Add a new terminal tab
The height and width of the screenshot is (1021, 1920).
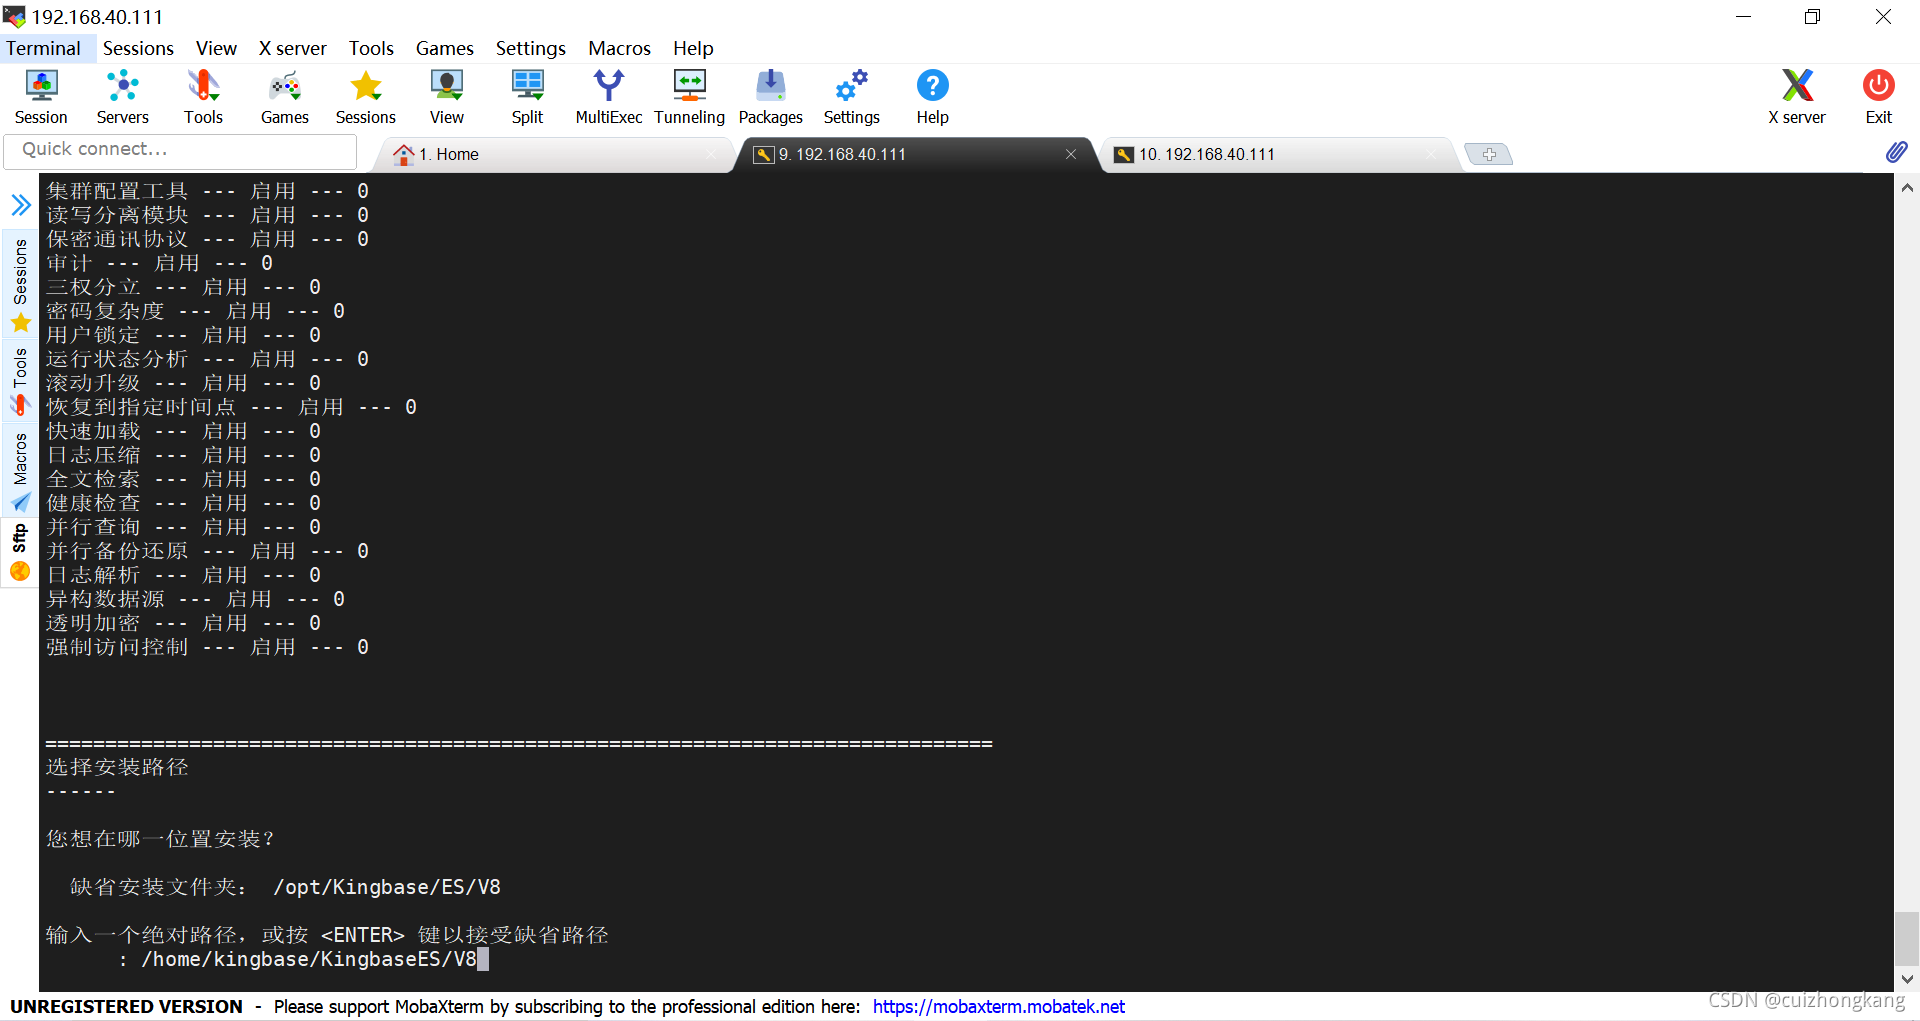point(1488,154)
